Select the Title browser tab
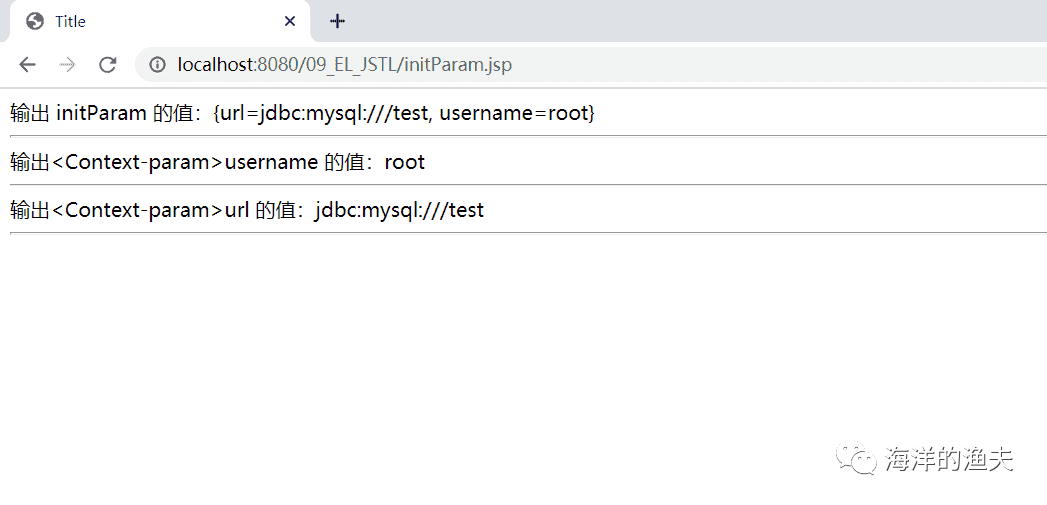Image resolution: width=1047 pixels, height=505 pixels. click(159, 21)
